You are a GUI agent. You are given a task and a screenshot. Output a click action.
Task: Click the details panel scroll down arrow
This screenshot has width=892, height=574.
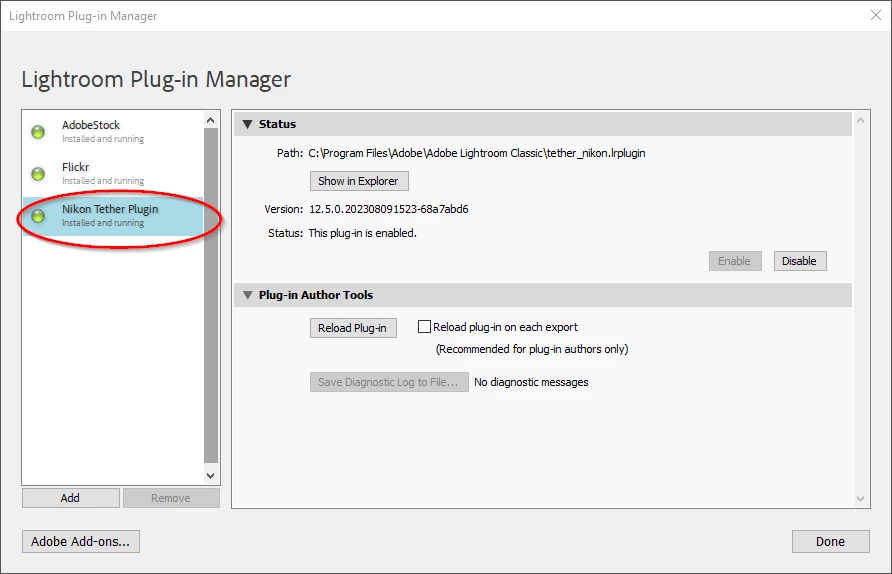coord(860,499)
